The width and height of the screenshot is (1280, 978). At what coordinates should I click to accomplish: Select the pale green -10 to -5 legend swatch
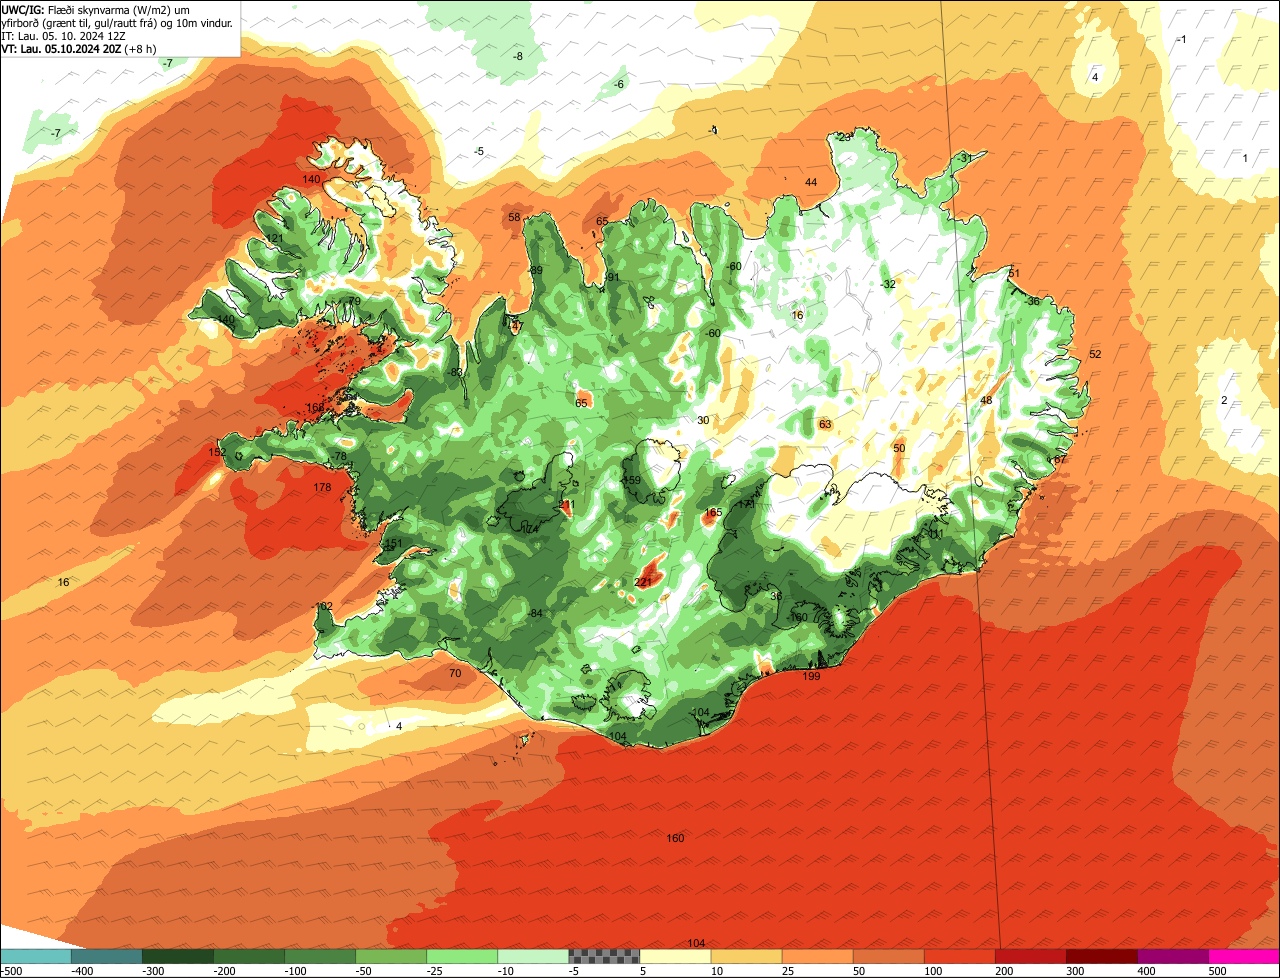[x=533, y=956]
